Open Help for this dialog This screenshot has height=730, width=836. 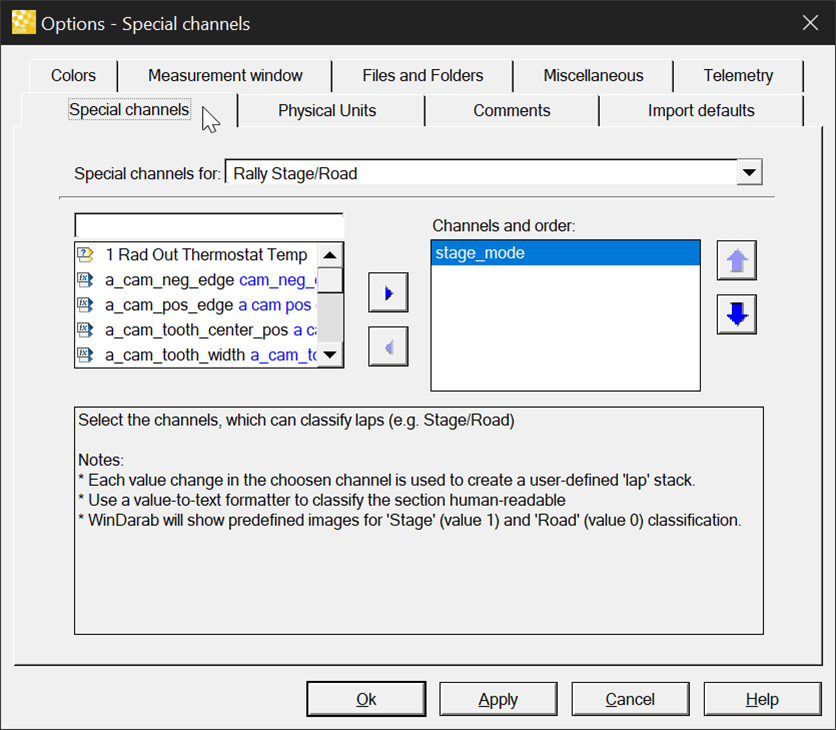(x=762, y=699)
